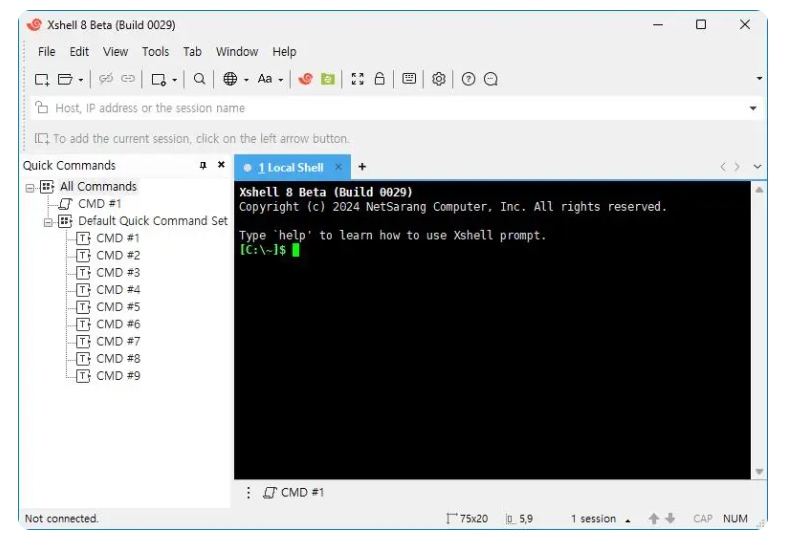
Task: Pin the Quick Commands panel
Action: click(x=203, y=165)
